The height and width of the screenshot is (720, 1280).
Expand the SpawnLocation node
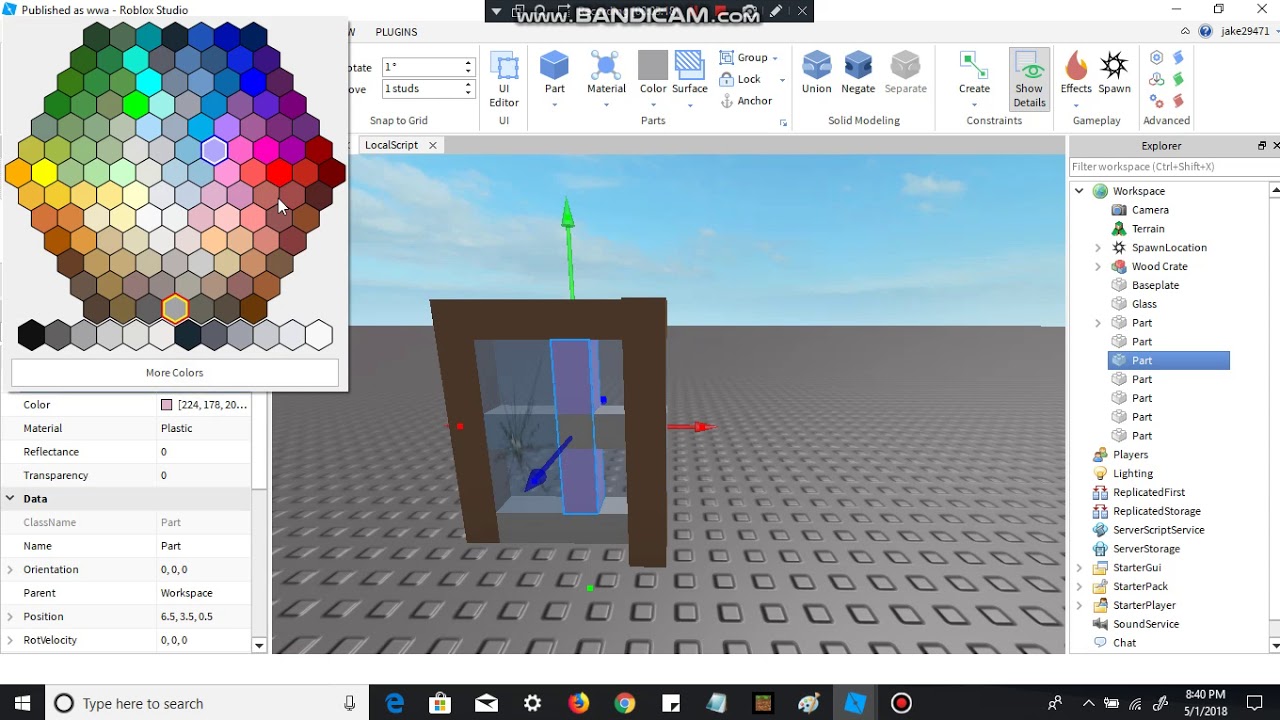tap(1098, 248)
